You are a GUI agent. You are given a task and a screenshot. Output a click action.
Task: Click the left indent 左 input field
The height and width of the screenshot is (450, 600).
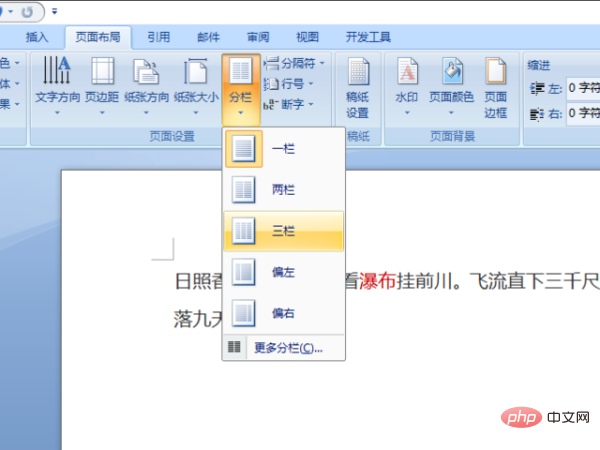(x=582, y=88)
